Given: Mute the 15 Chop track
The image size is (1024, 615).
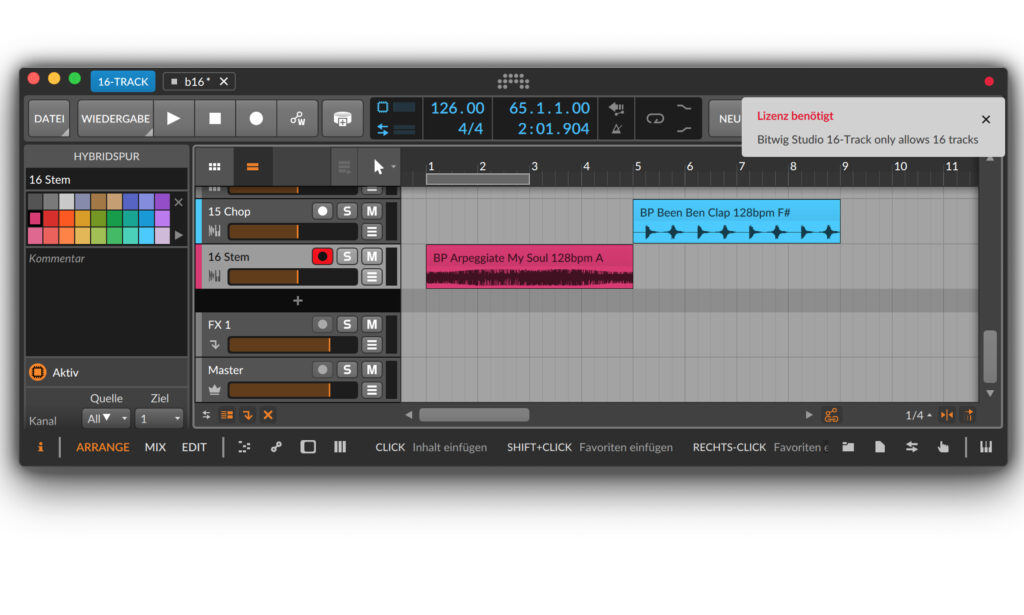Looking at the screenshot, I should [372, 211].
